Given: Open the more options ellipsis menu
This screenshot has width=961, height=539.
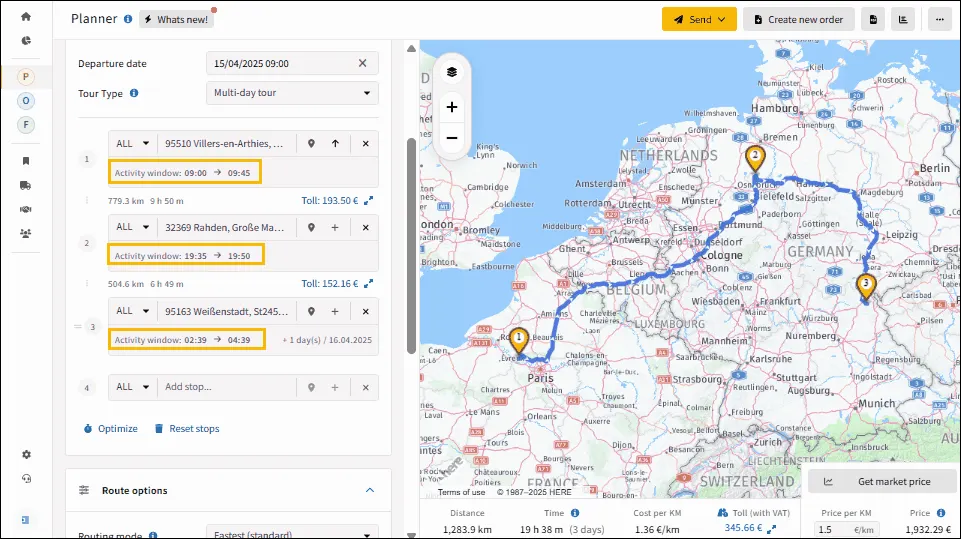Looking at the screenshot, I should tap(940, 20).
